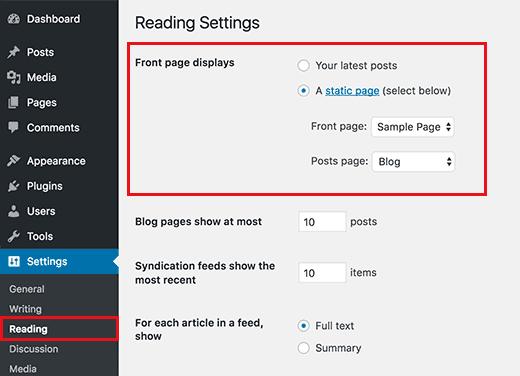Click the Users person icon
The width and height of the screenshot is (520, 376).
tap(14, 211)
